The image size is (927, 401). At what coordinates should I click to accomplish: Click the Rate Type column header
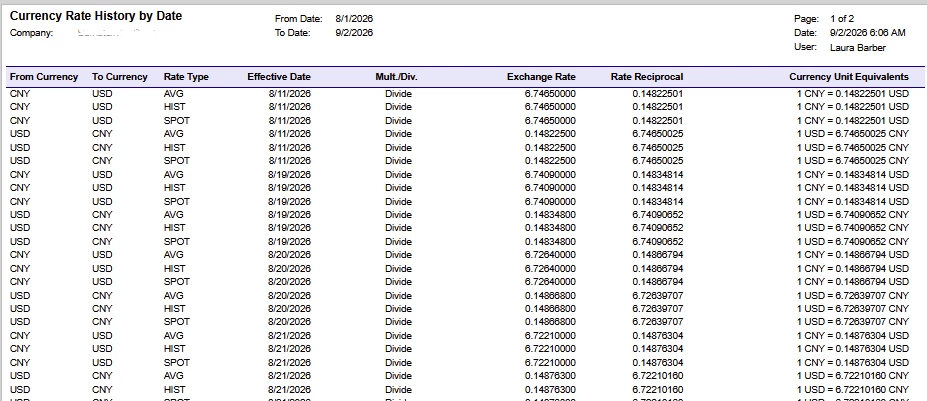point(186,77)
